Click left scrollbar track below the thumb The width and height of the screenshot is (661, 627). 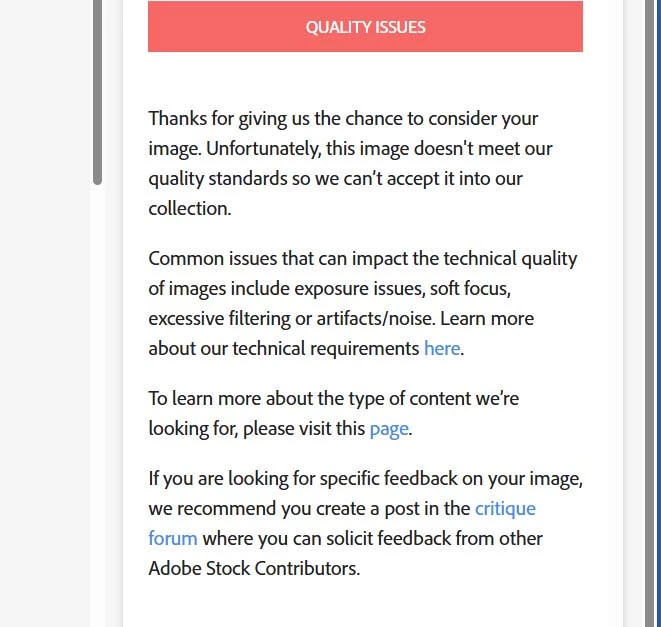pos(97,400)
